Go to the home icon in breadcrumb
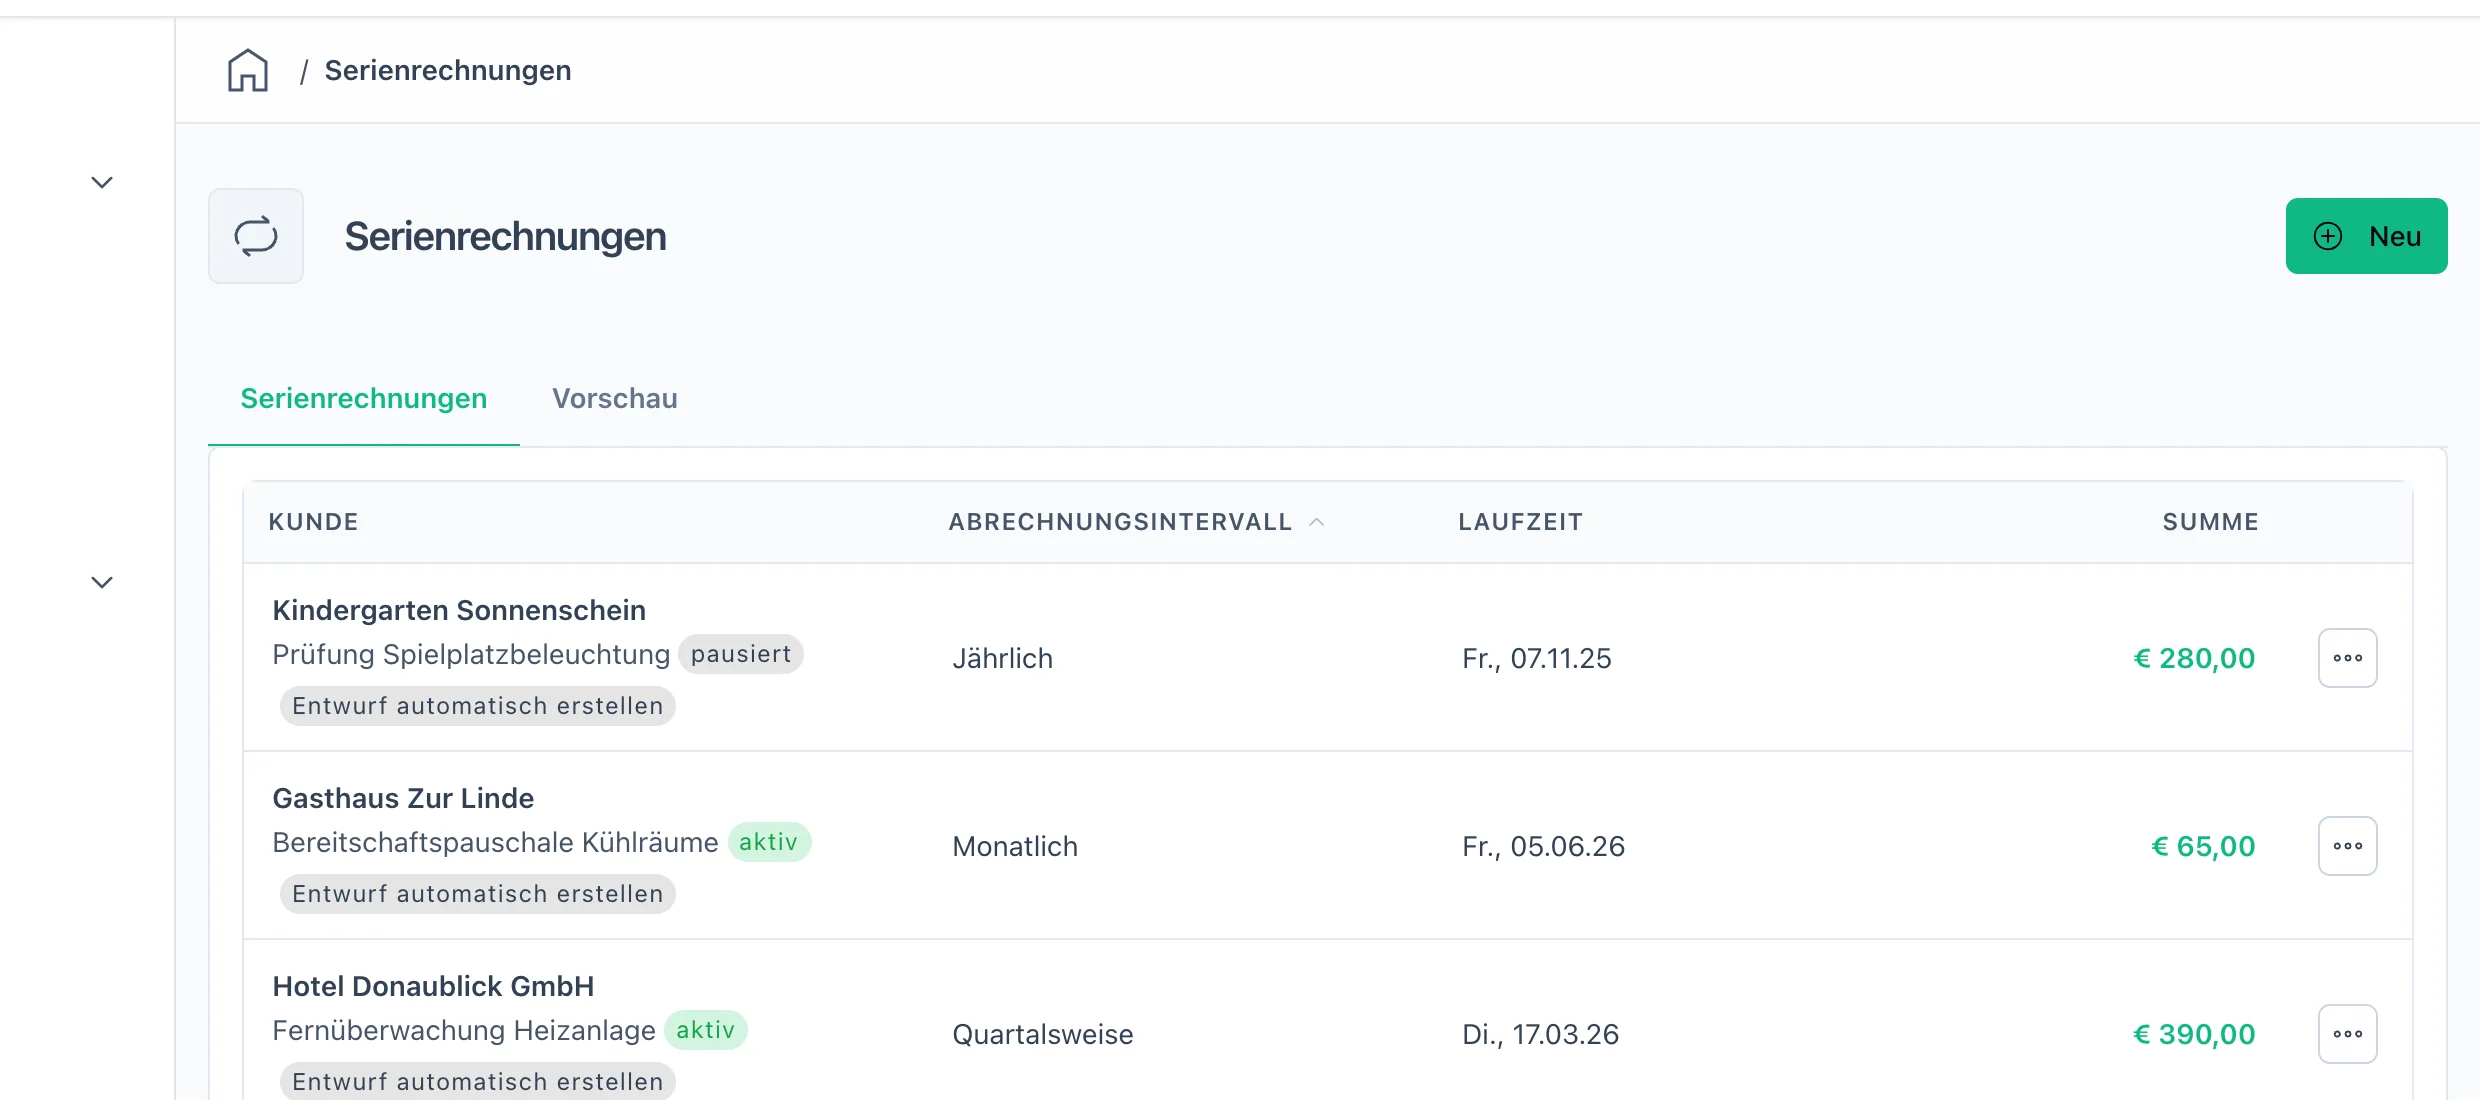Image resolution: width=2480 pixels, height=1100 pixels. [248, 70]
